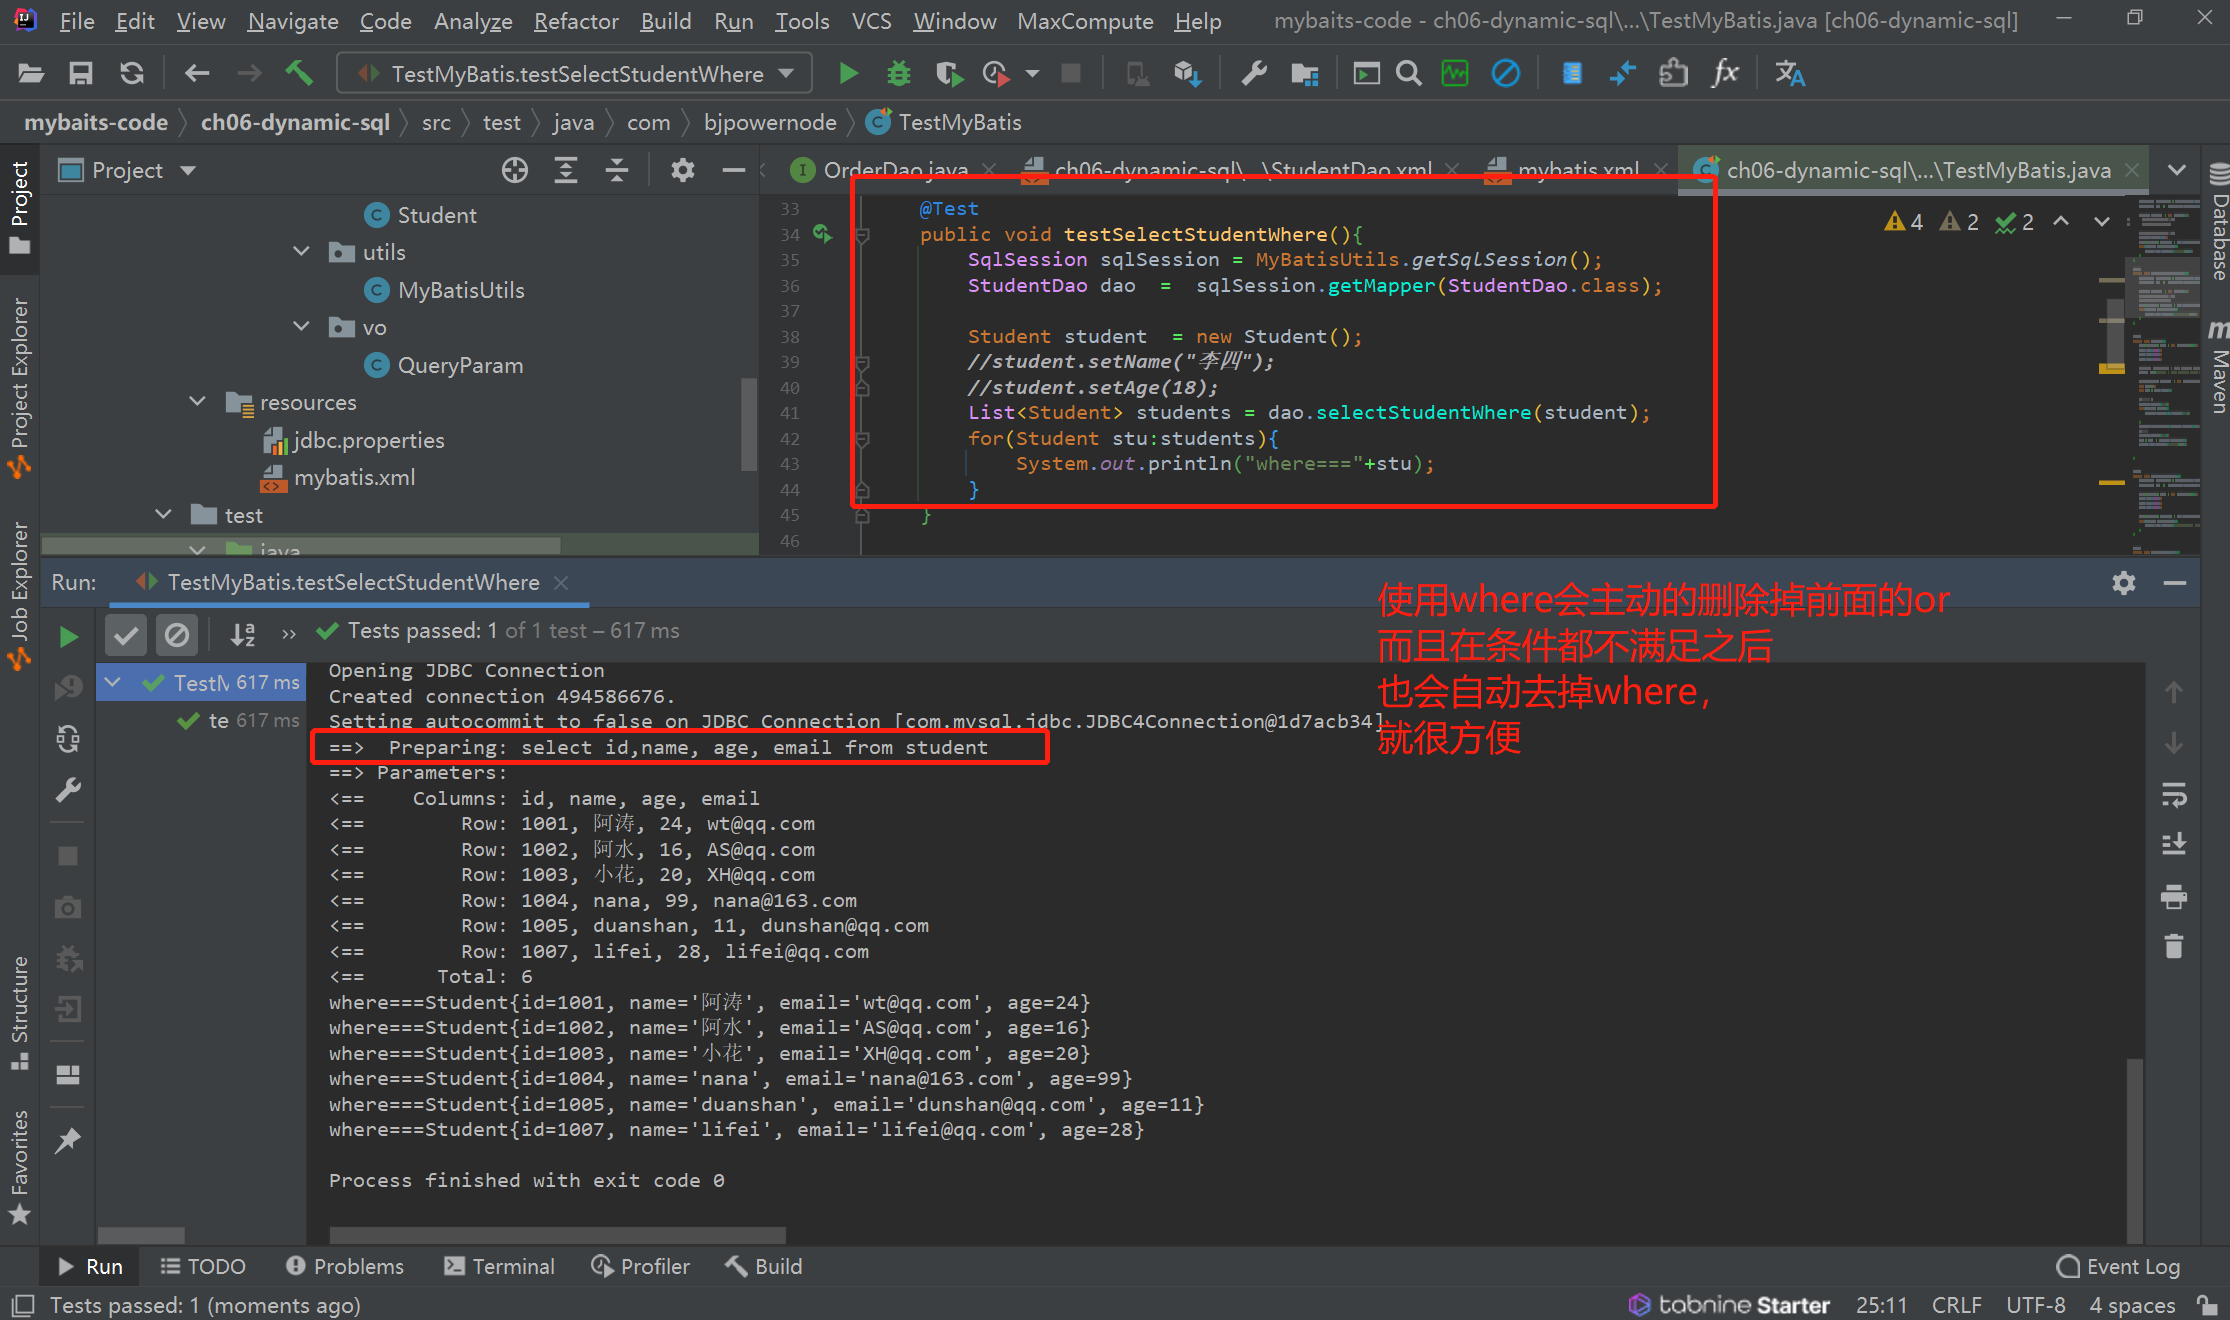Click the Search Everywhere magnifier icon
2230x1320 pixels.
tap(1408, 73)
